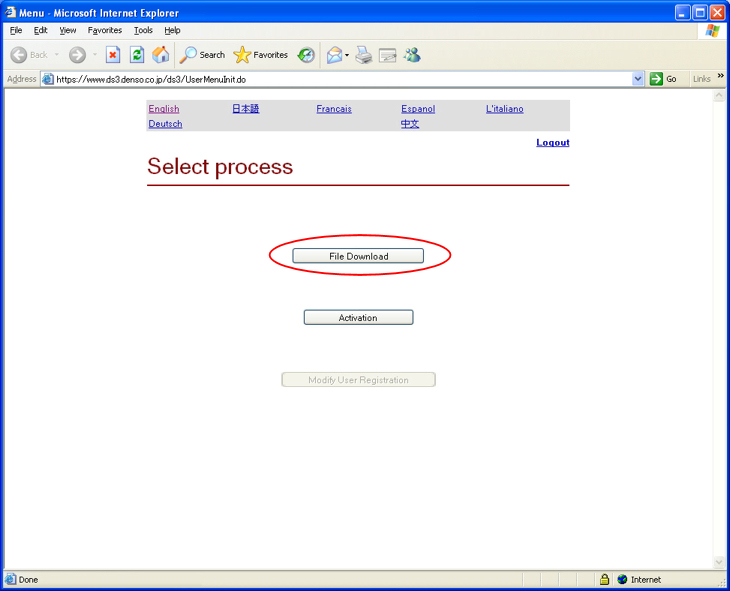Click the address bar URL field

click(x=342, y=79)
